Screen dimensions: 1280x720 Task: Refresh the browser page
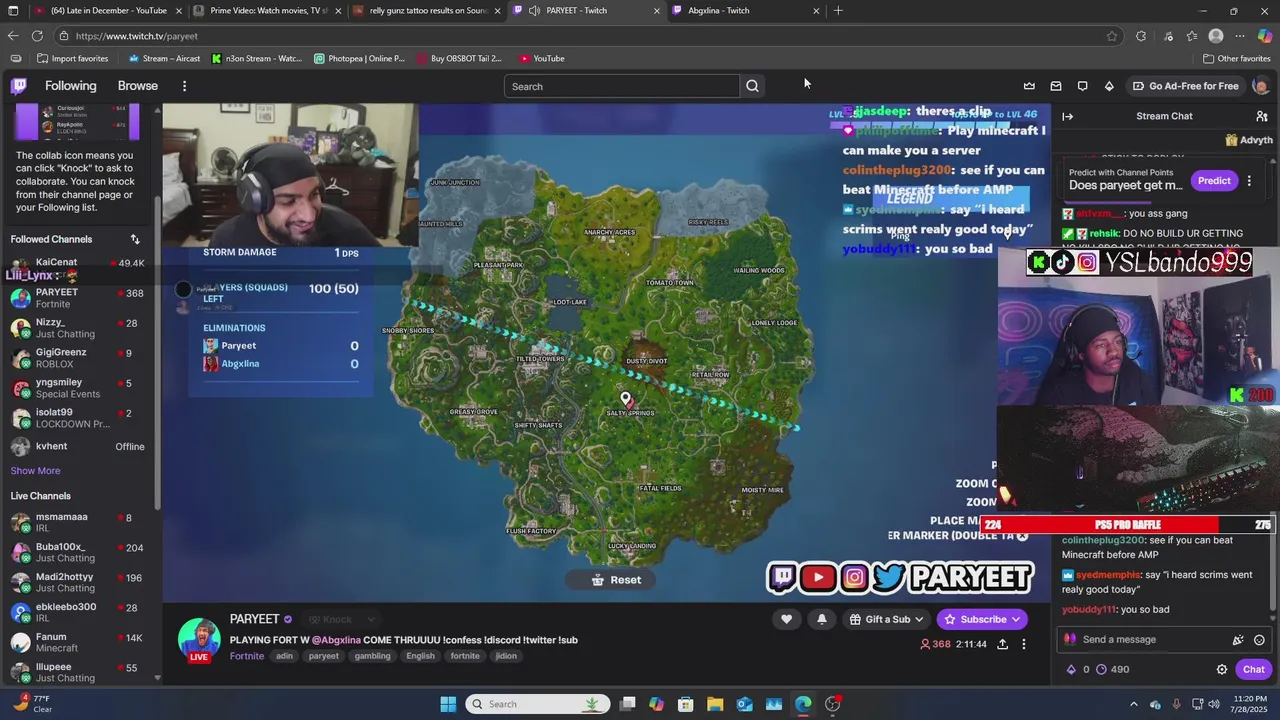[x=37, y=36]
